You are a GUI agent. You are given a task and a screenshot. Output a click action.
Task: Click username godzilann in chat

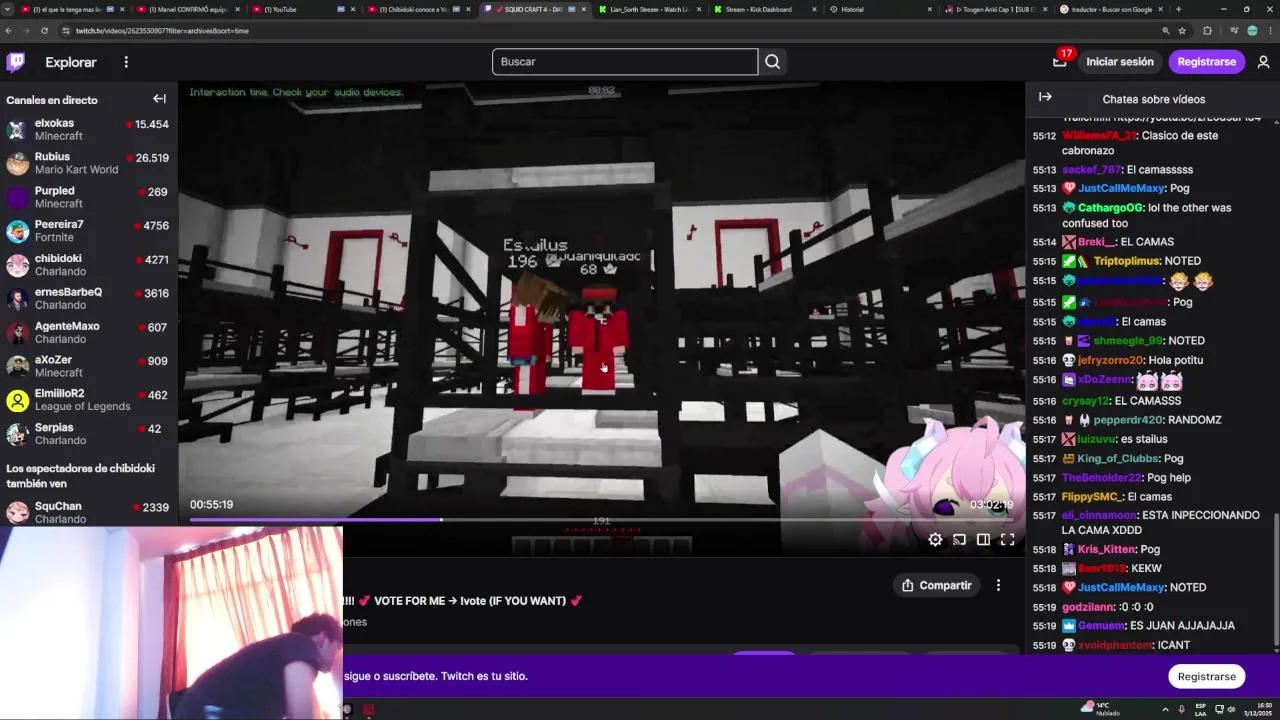(x=1087, y=607)
